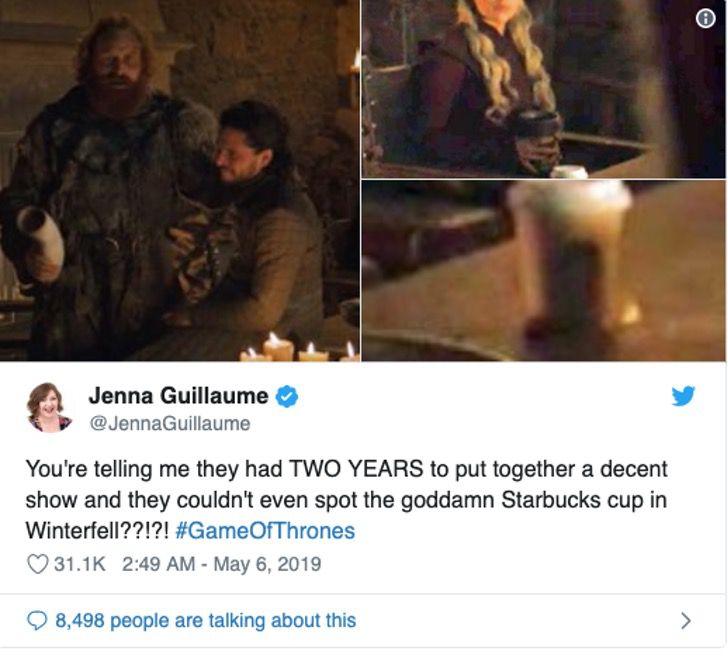Open the photo of the blonde woman at the table
This screenshot has width=728, height=658.
[x=544, y=89]
